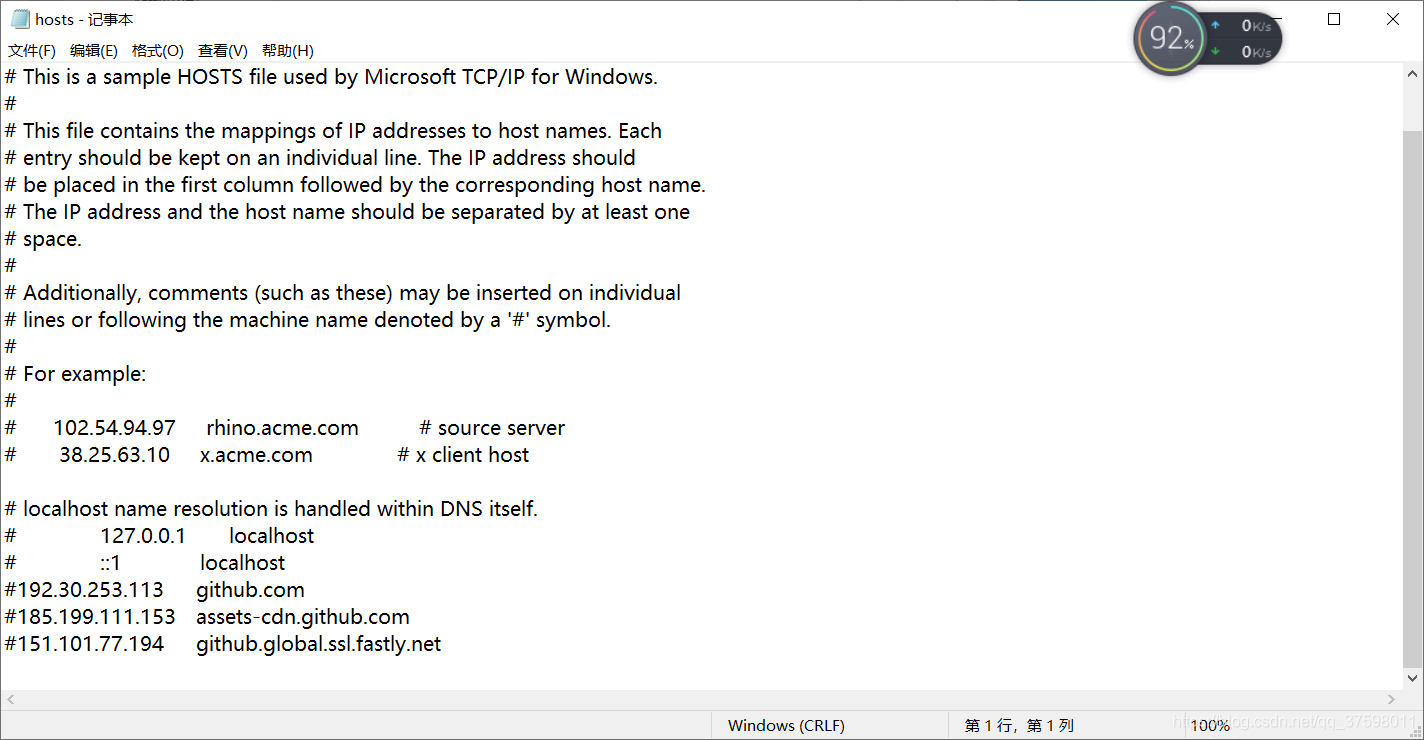Open the 帮助(H) menu
The height and width of the screenshot is (740, 1424).
pos(288,51)
